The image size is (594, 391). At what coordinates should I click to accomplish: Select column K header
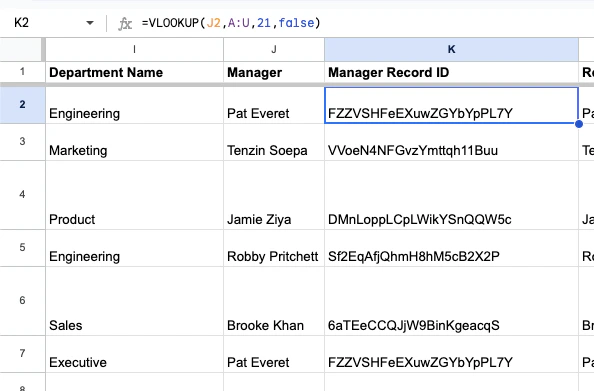coord(451,49)
